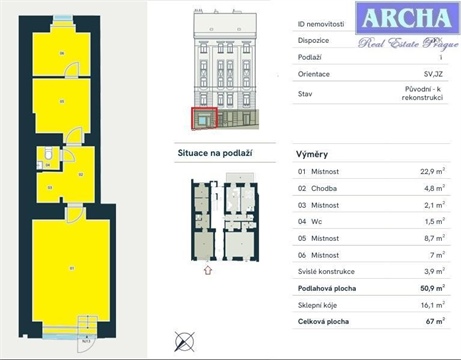Screen dimensions: 461x360
Task: Click the 'Celková plocha' 67 m² row
Action: pos(371,321)
